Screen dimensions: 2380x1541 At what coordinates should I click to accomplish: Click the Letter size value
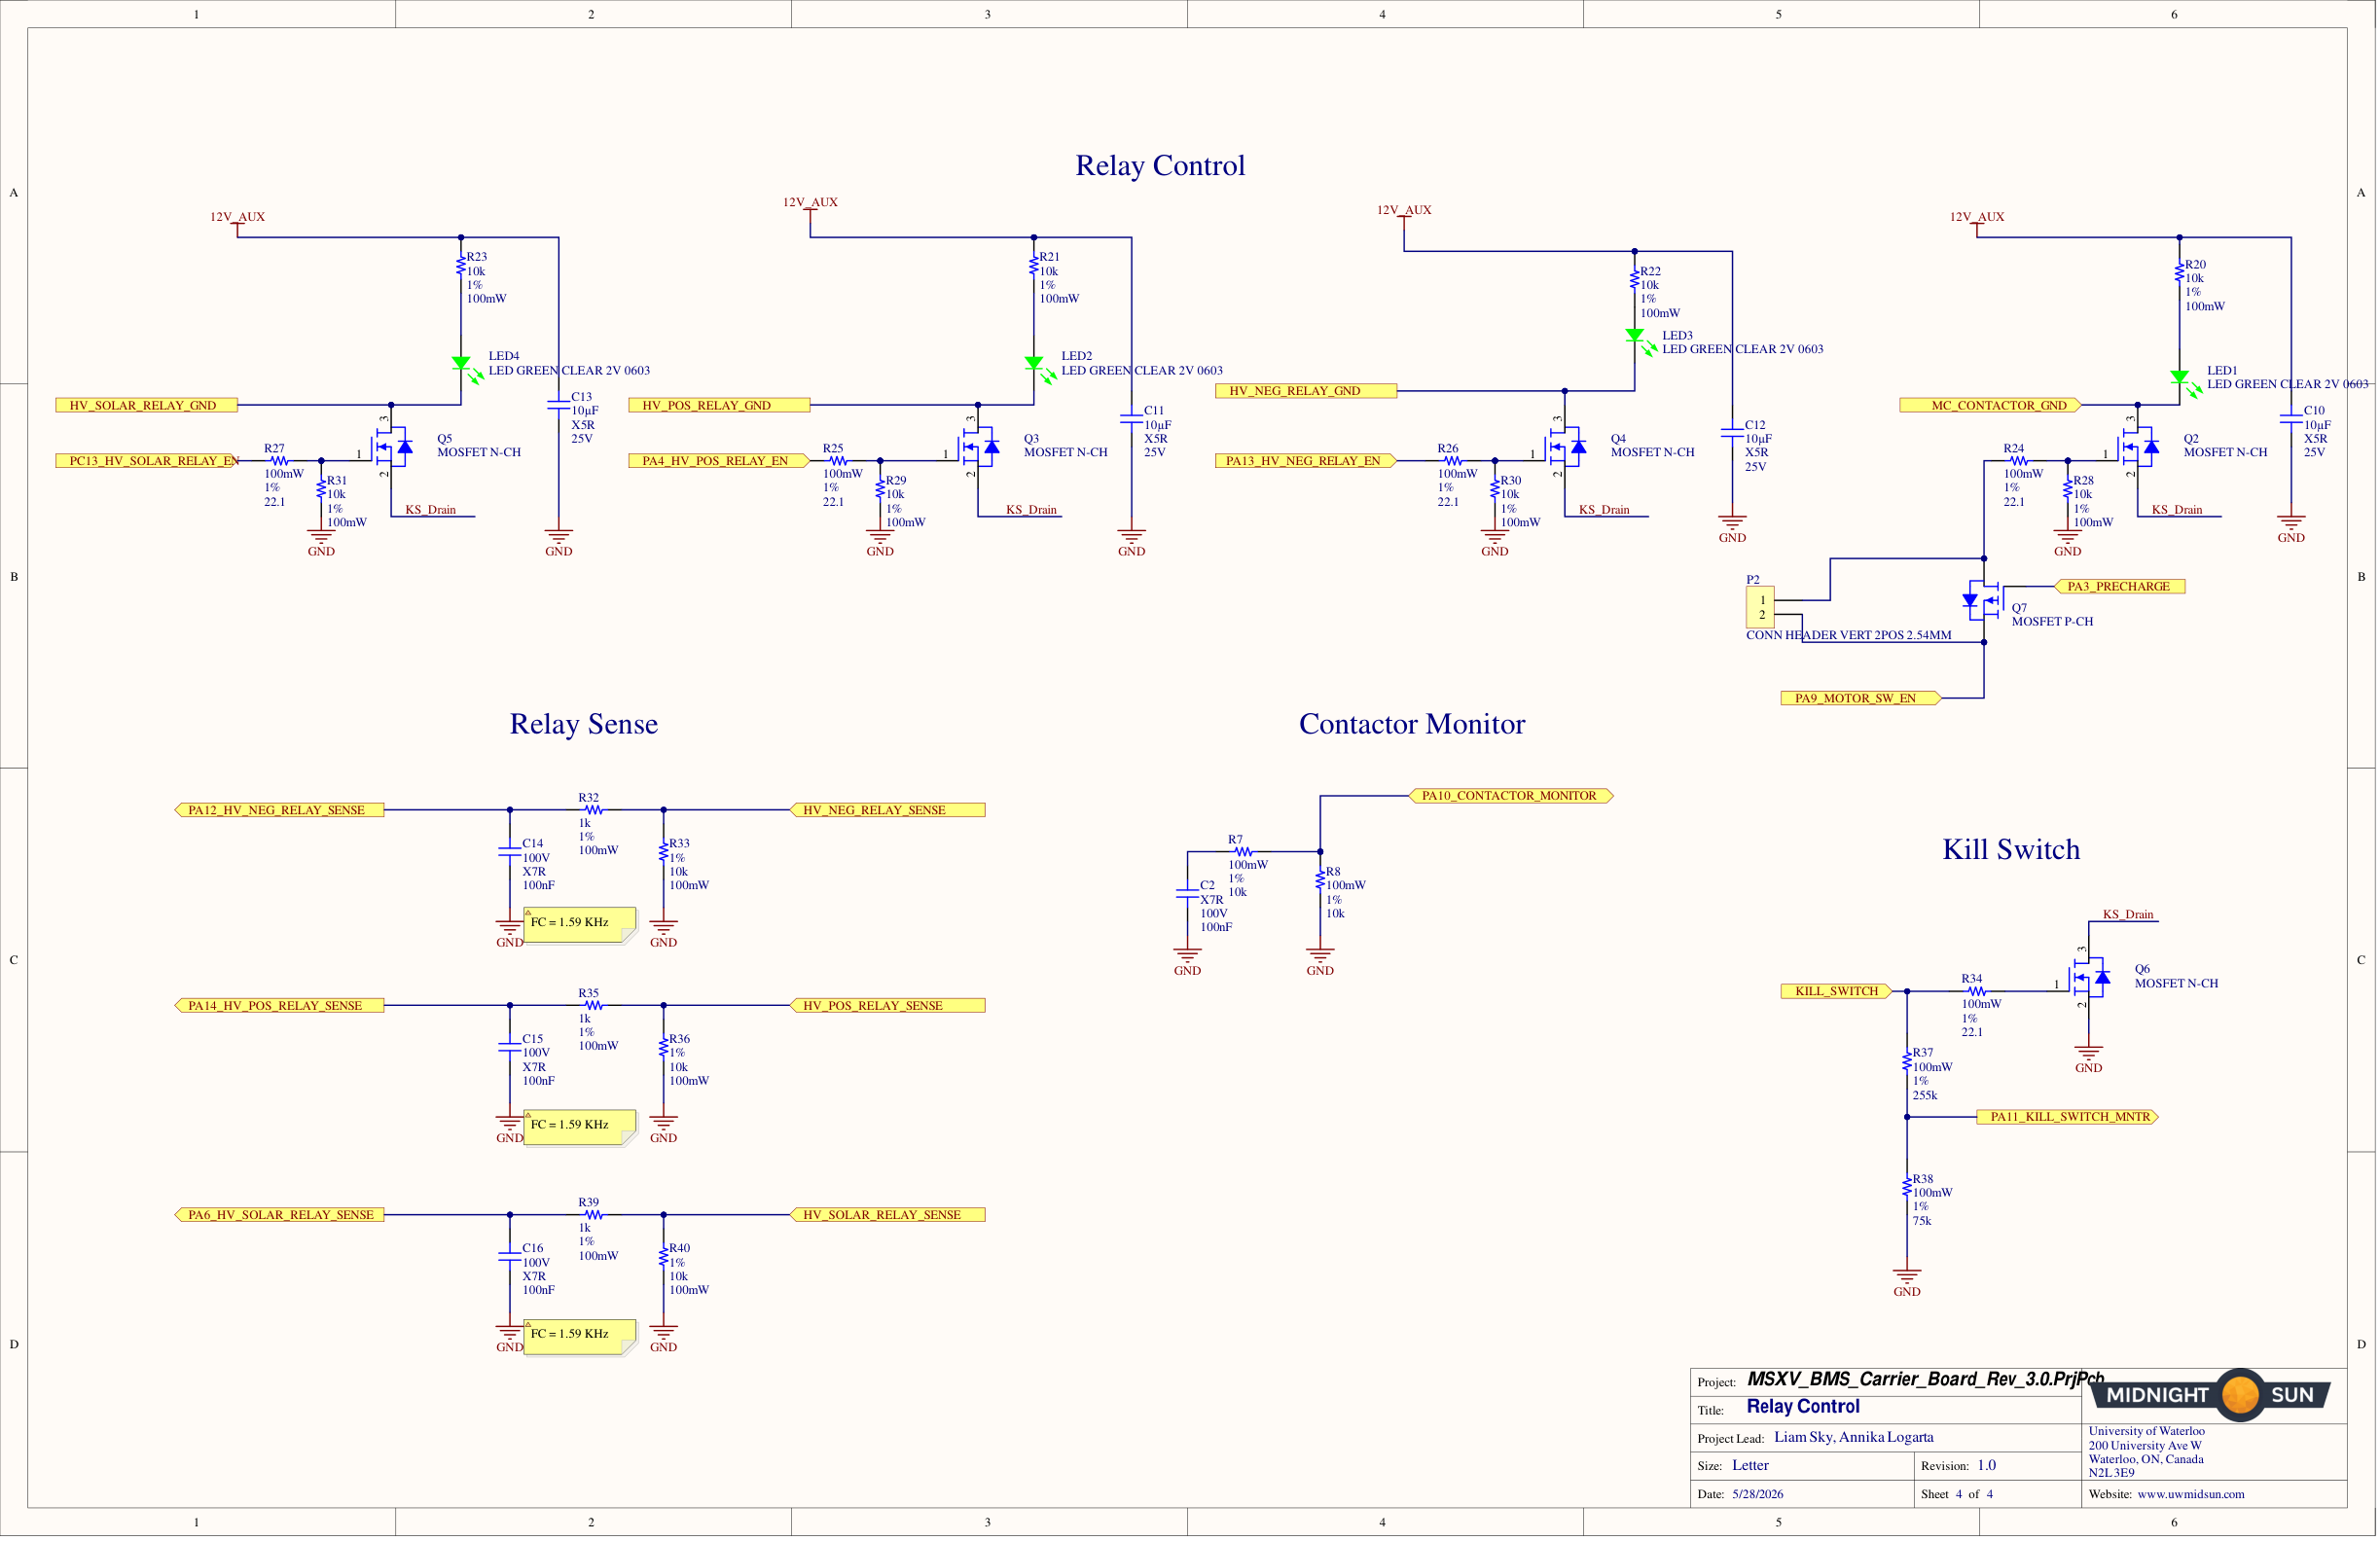[x=1750, y=1465]
